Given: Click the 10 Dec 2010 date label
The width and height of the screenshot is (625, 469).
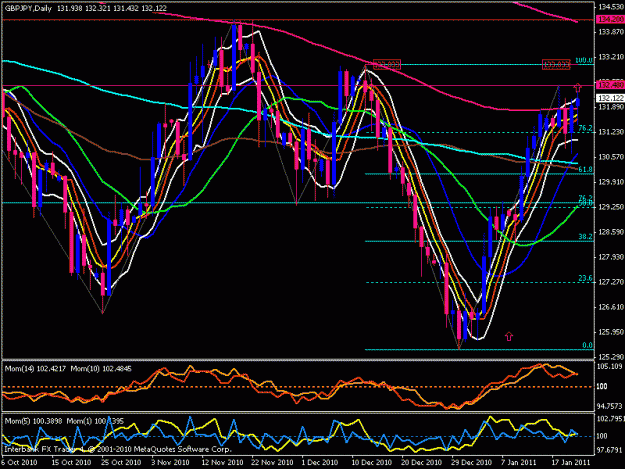Looking at the screenshot, I should (371, 463).
